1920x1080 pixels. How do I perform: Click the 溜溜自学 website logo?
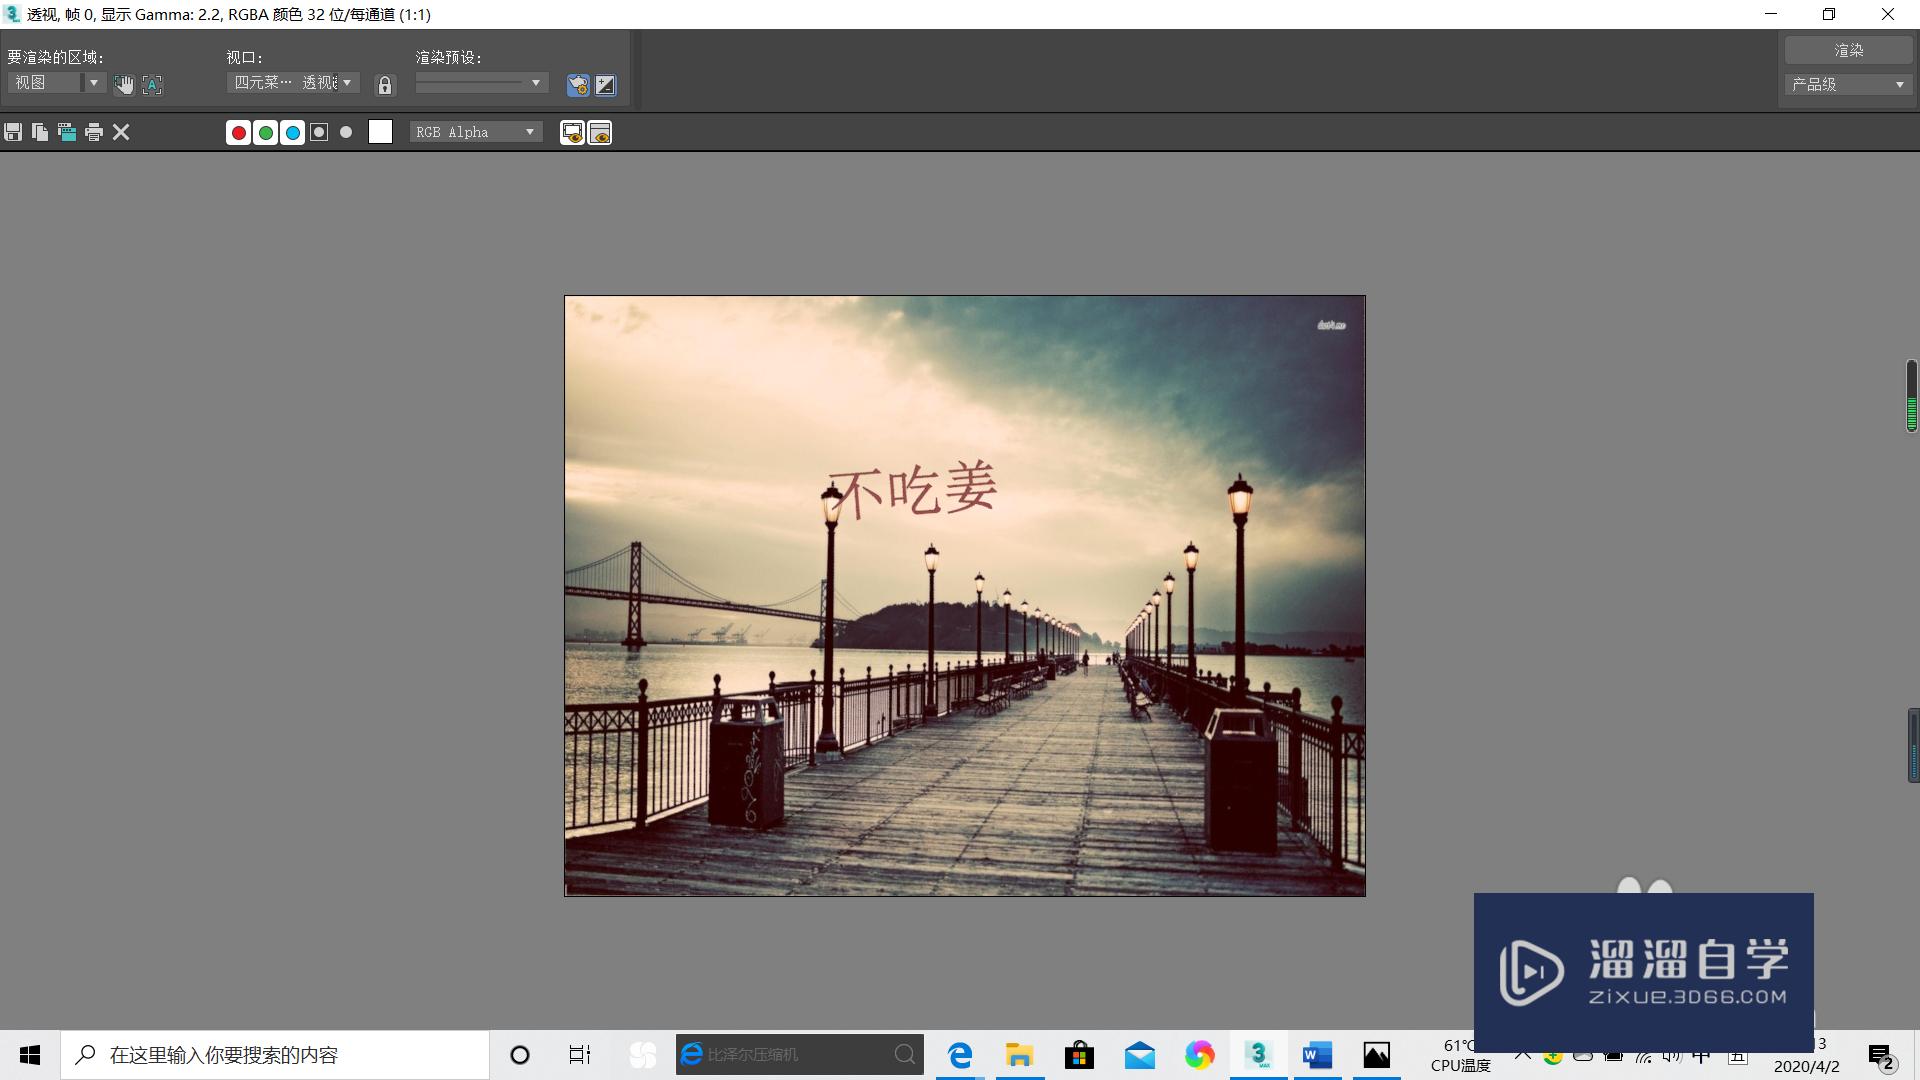pos(1643,963)
